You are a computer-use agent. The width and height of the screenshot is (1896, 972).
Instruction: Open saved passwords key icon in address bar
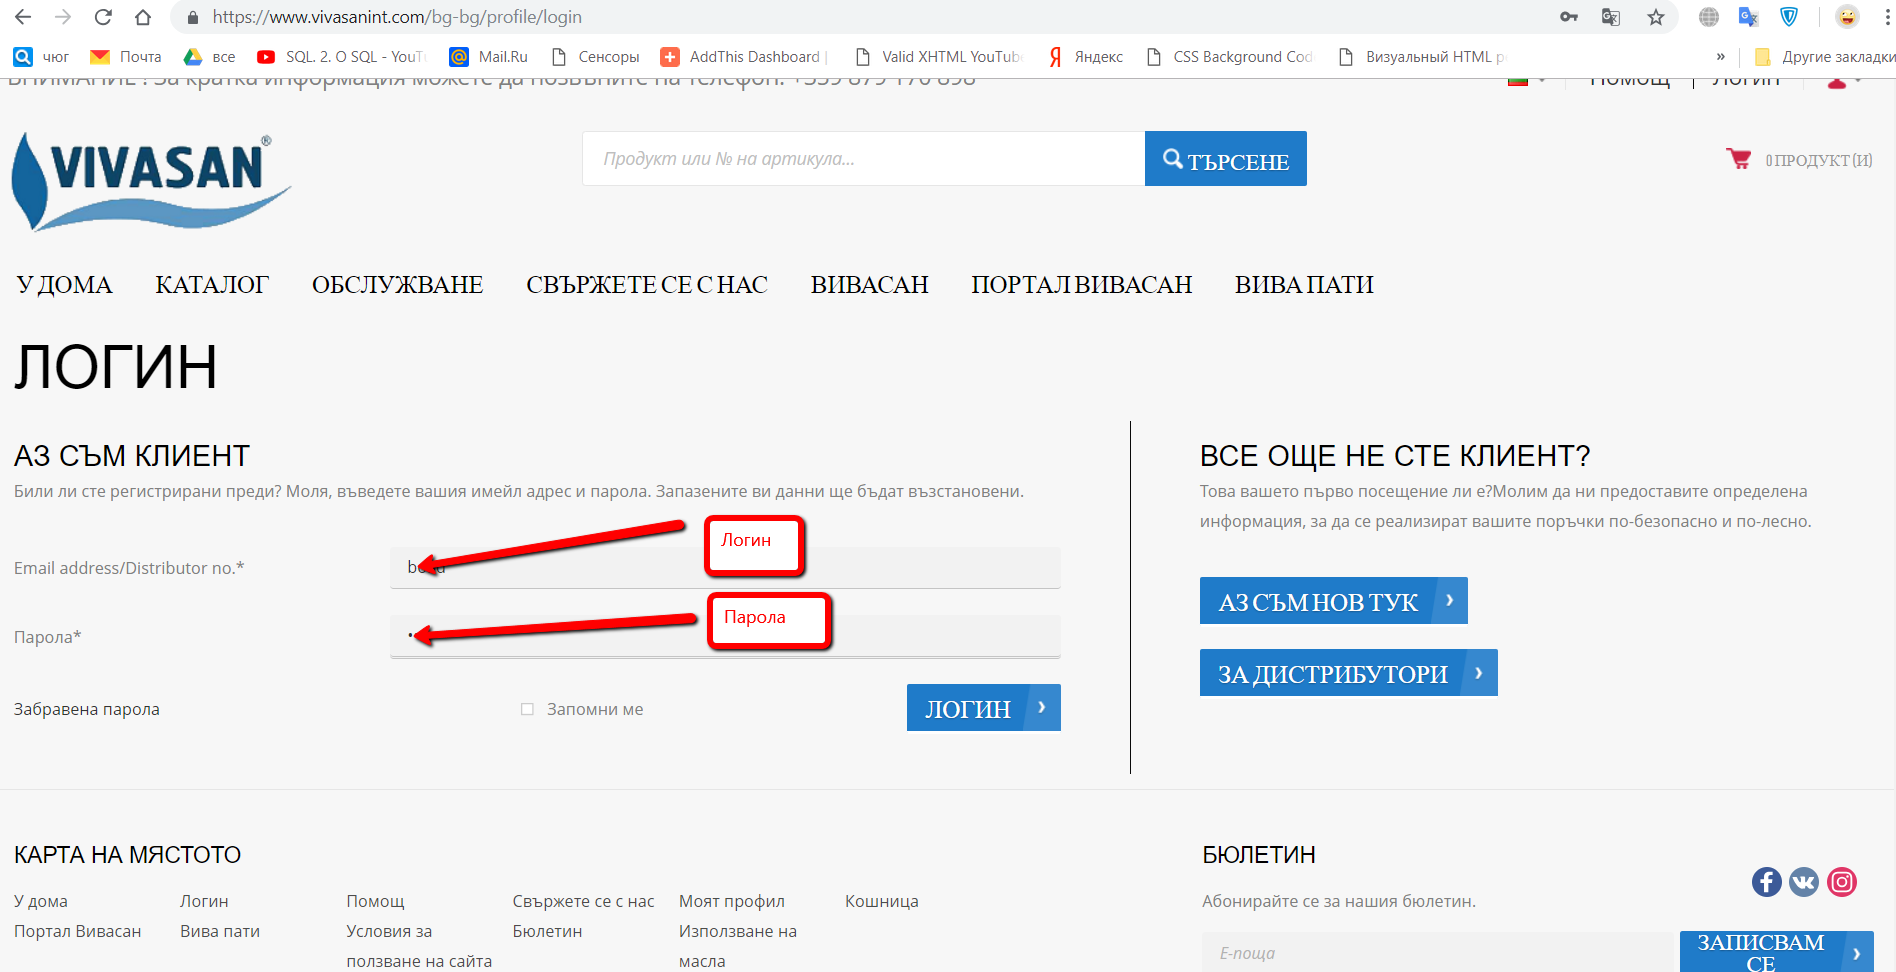pyautogui.click(x=1569, y=17)
